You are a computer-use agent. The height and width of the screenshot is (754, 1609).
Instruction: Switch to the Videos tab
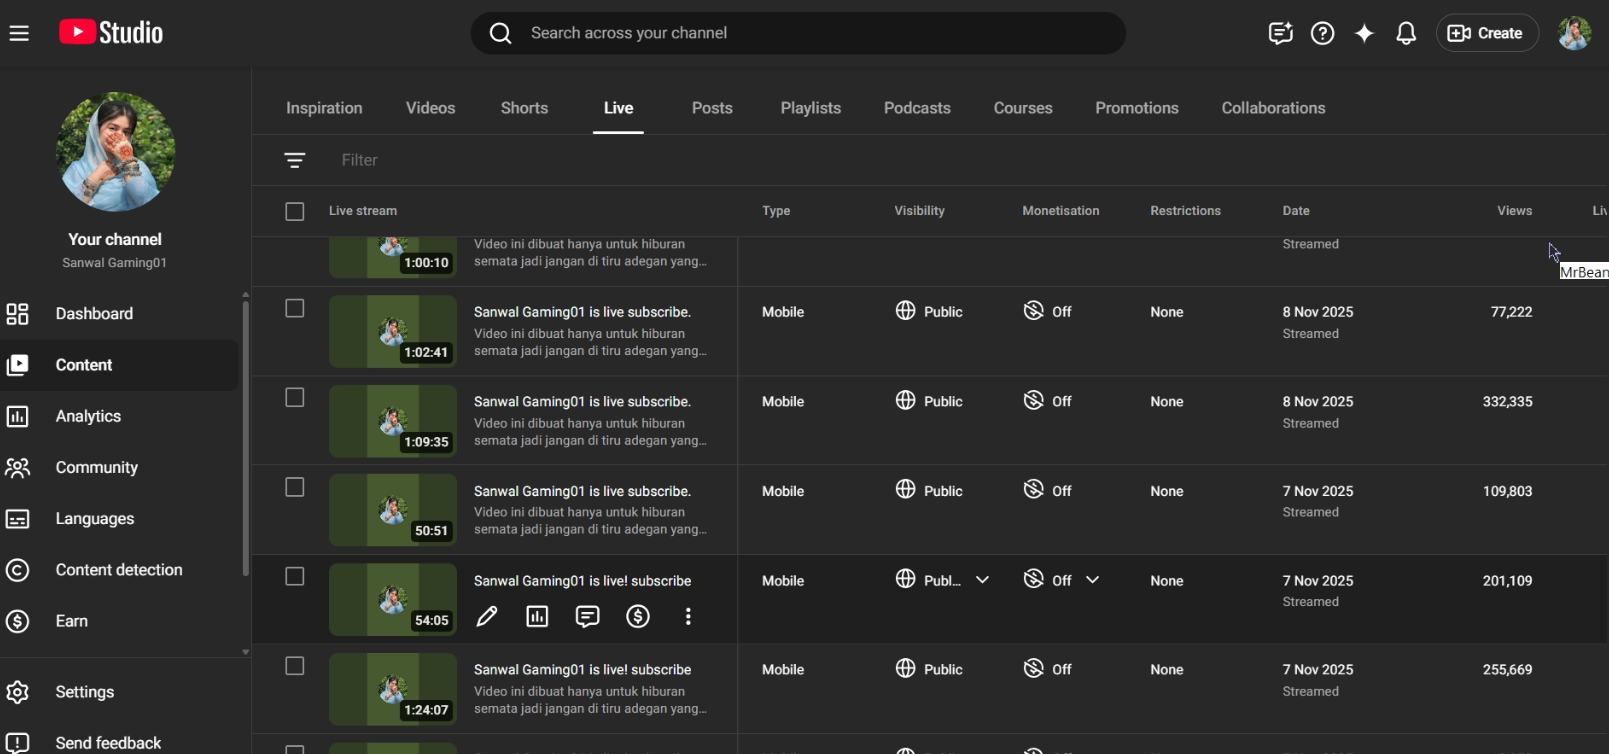pyautogui.click(x=430, y=108)
